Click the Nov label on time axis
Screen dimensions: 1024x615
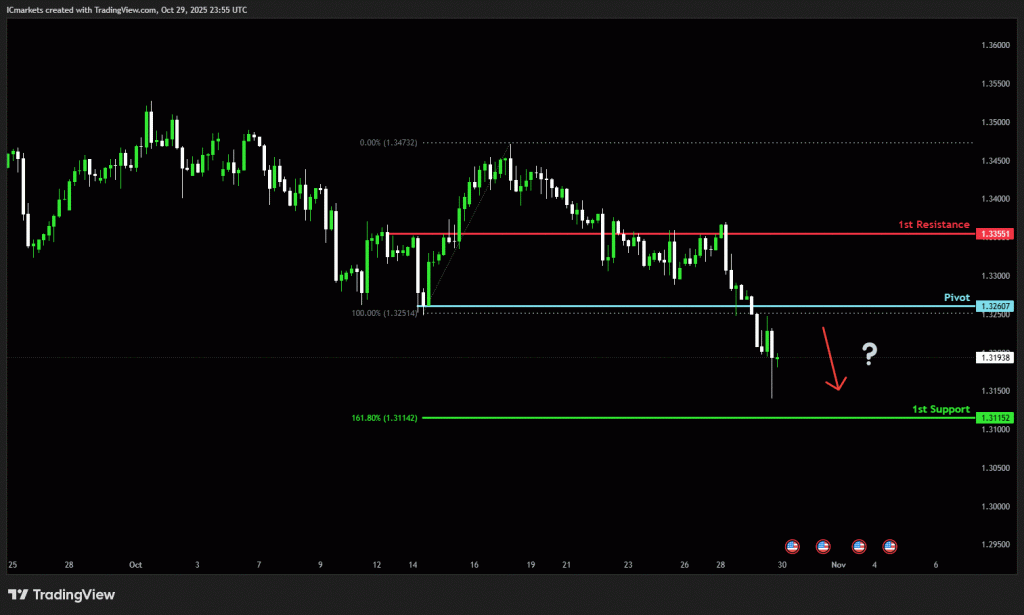click(838, 565)
